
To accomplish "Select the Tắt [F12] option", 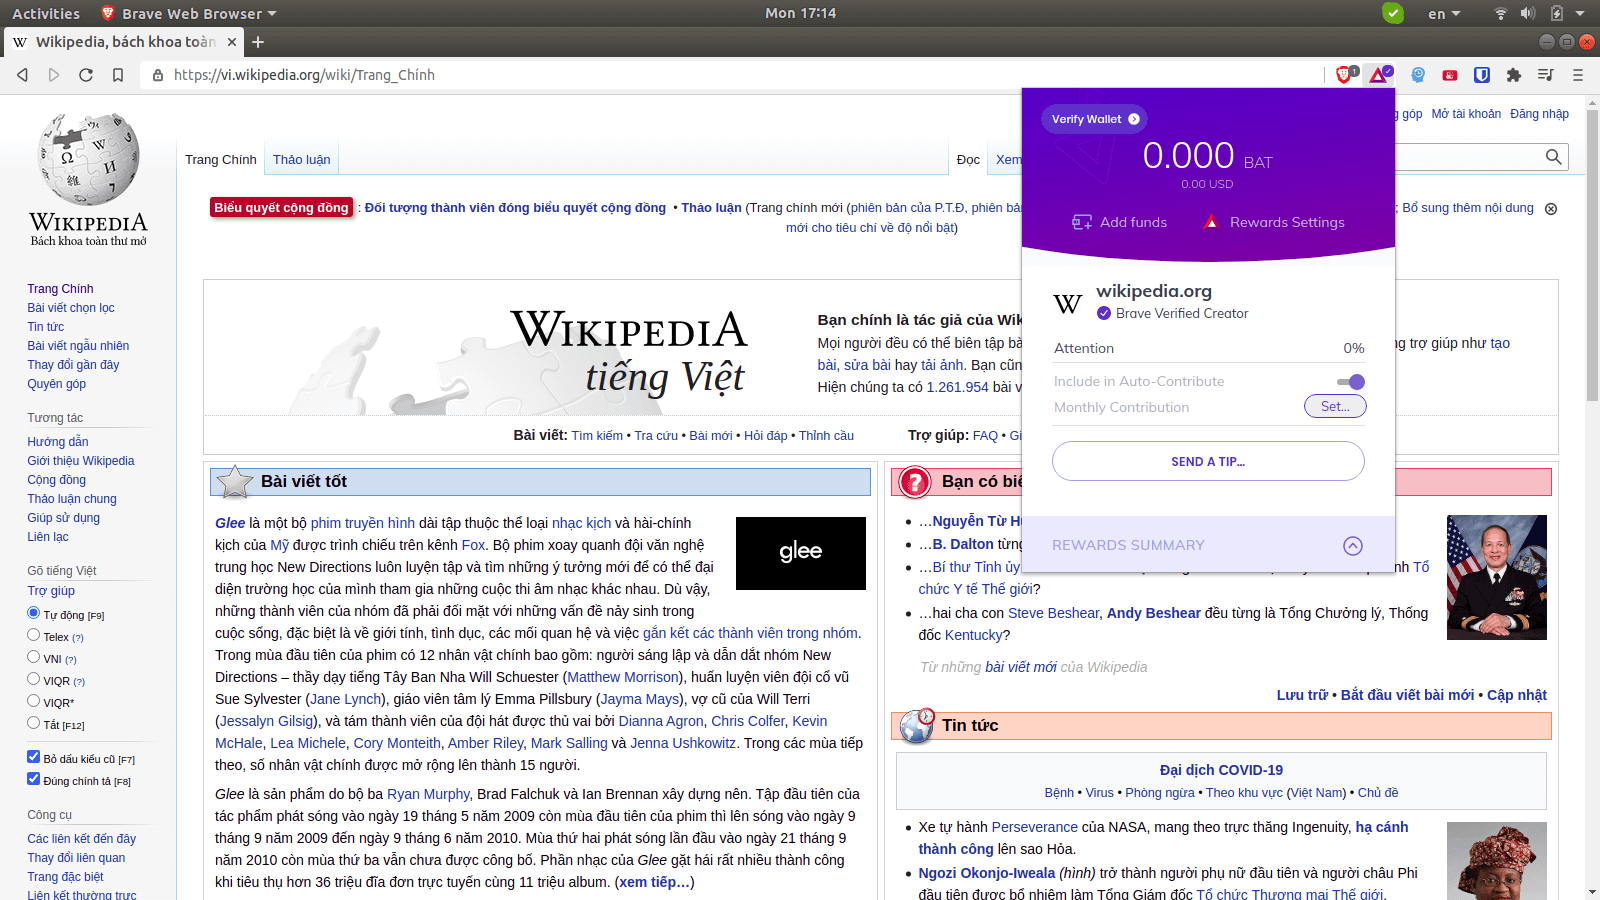I will click(33, 723).
